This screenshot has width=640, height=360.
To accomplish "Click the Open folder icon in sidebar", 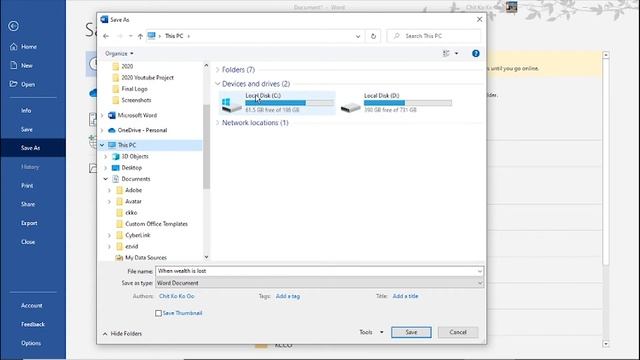I will click(13, 84).
